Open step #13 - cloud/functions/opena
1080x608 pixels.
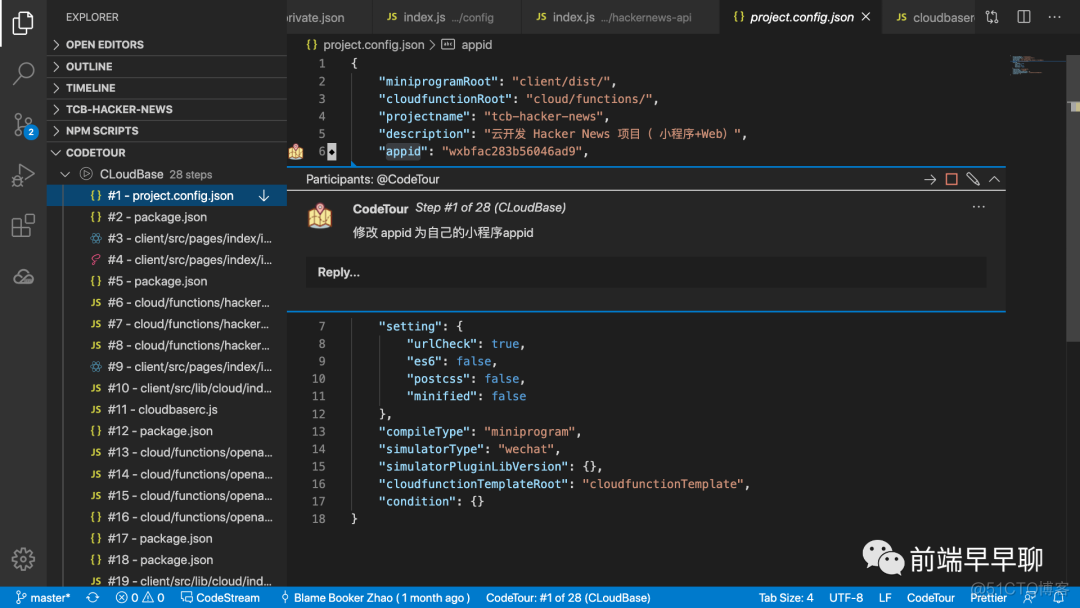167,452
